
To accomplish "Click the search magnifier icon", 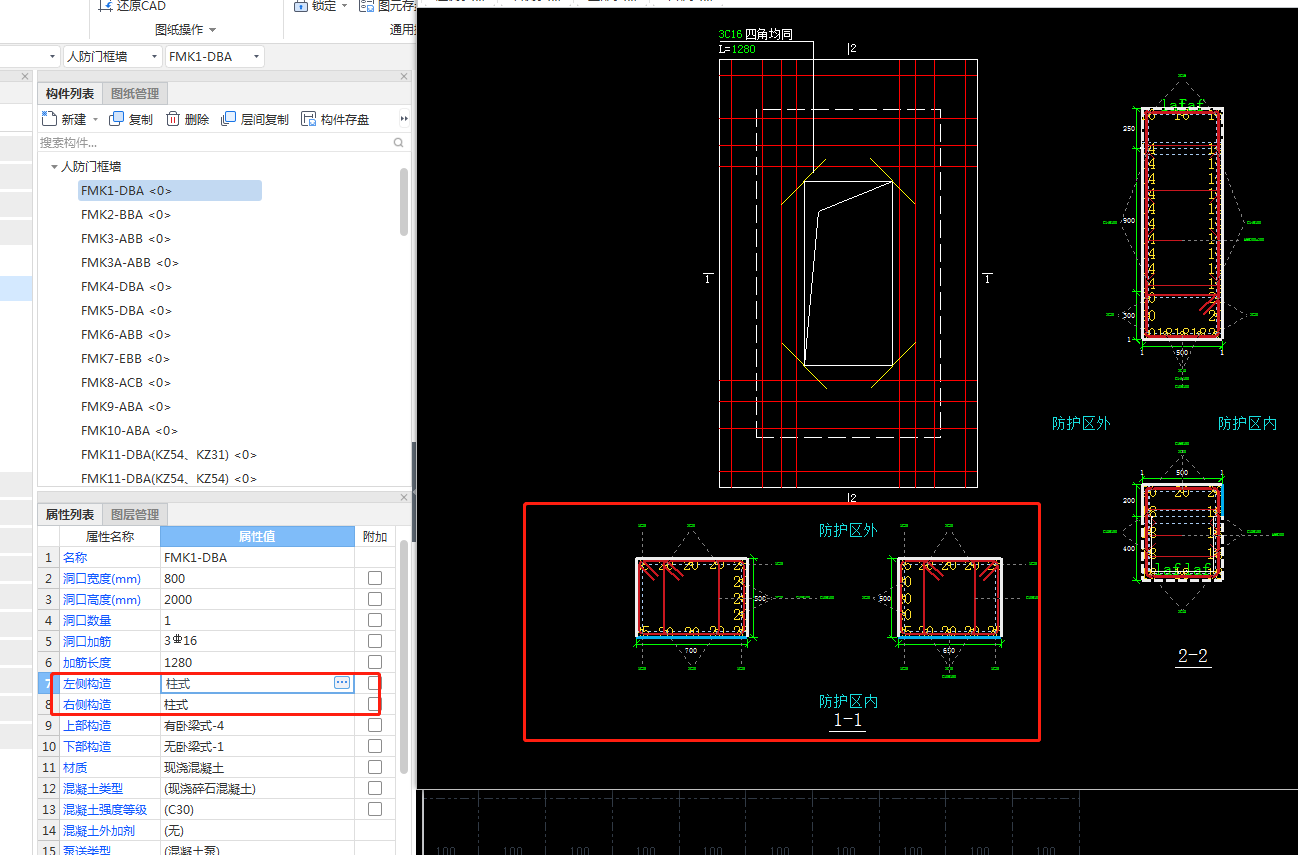I will [x=400, y=143].
